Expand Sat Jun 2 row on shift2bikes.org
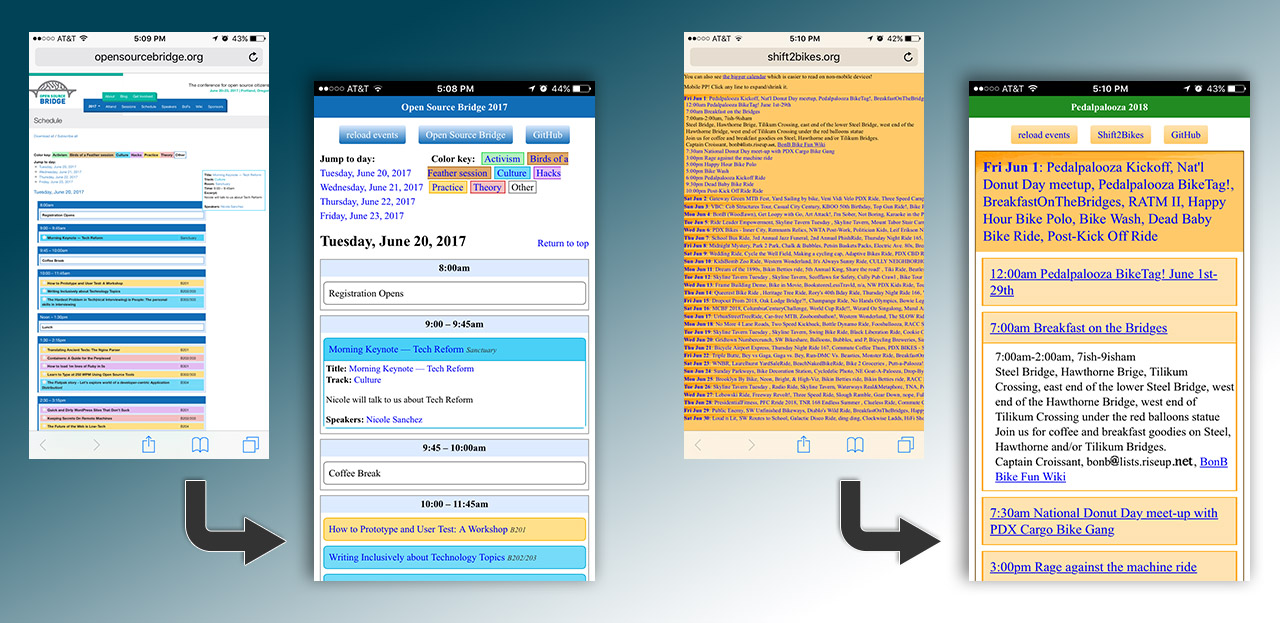The image size is (1280, 623). click(x=804, y=198)
